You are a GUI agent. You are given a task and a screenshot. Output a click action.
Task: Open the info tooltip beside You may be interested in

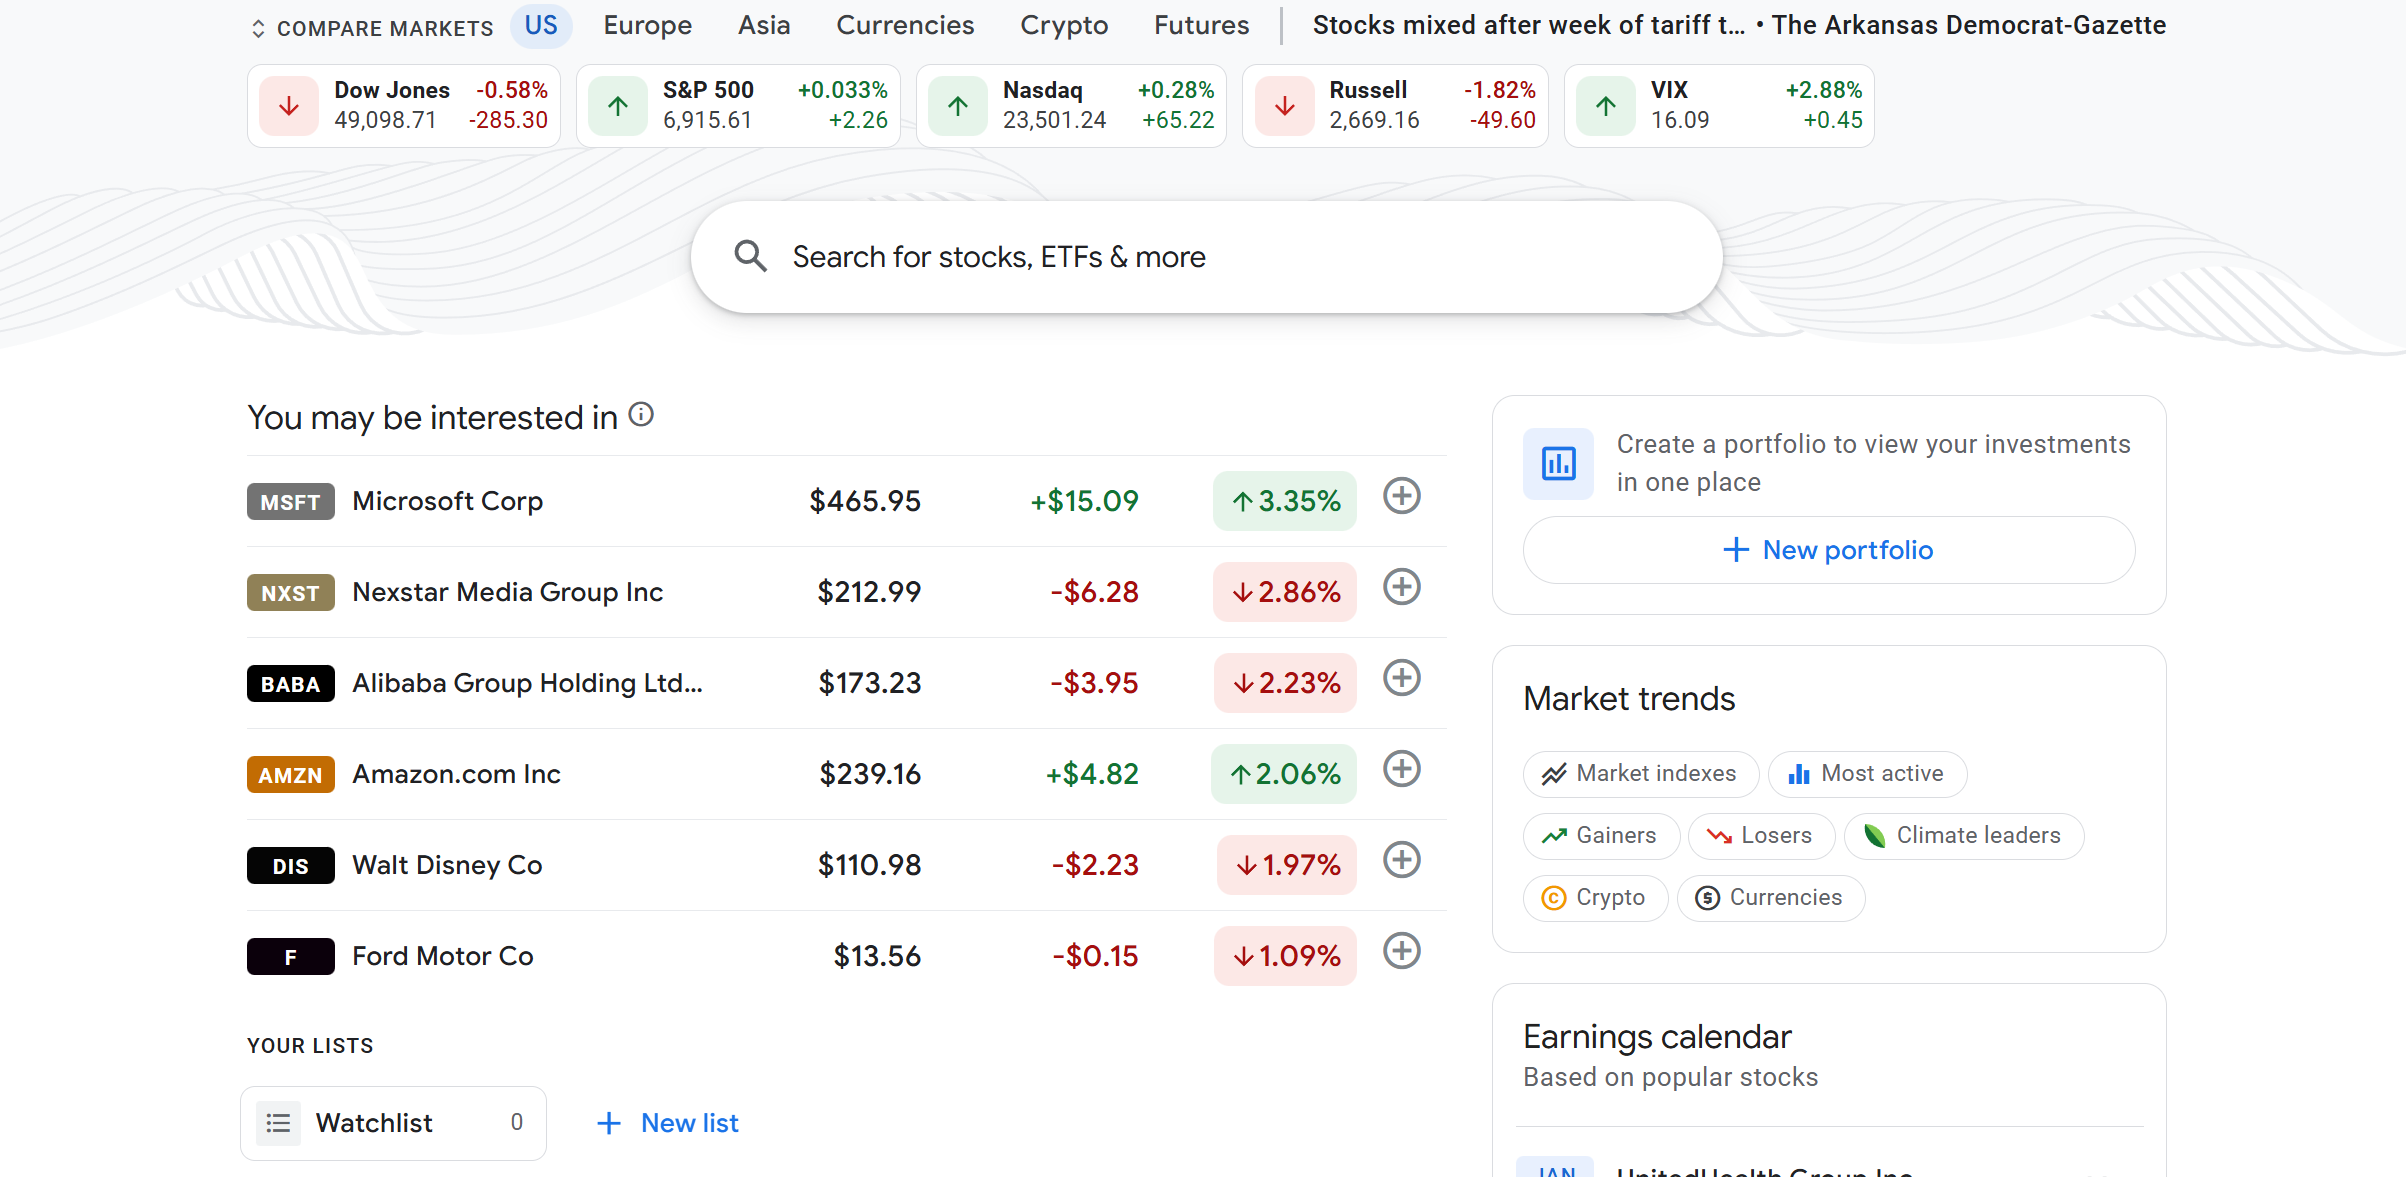pyautogui.click(x=640, y=414)
